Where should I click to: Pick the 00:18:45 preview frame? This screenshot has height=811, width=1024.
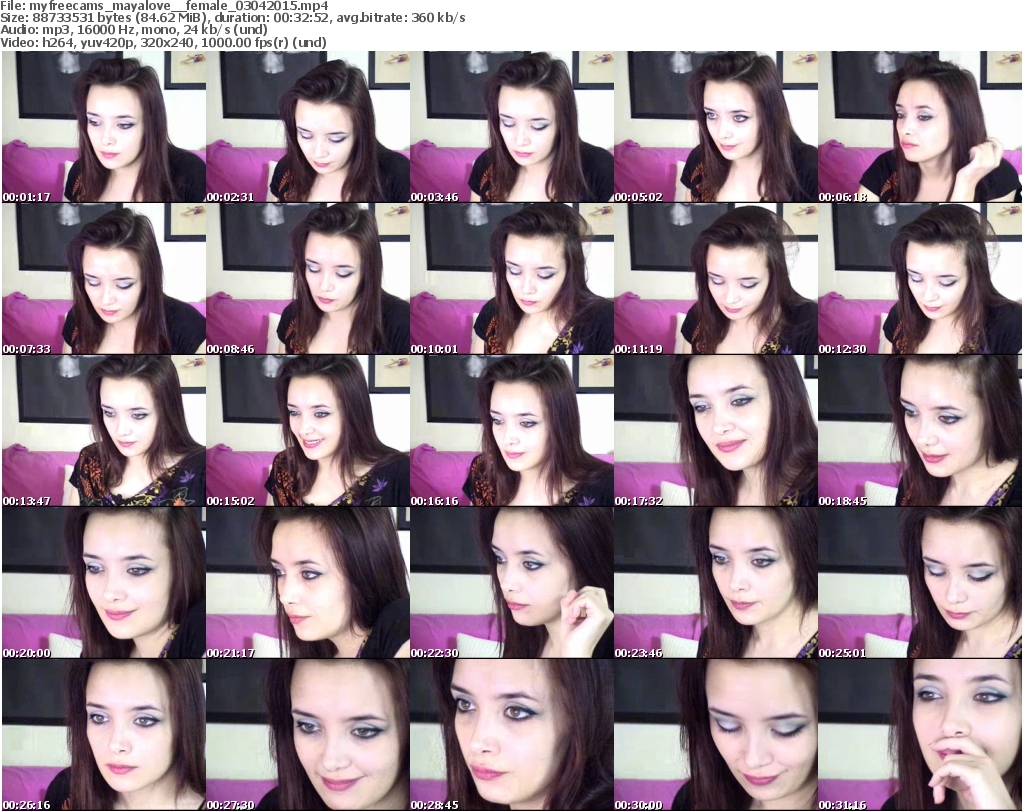pos(919,431)
